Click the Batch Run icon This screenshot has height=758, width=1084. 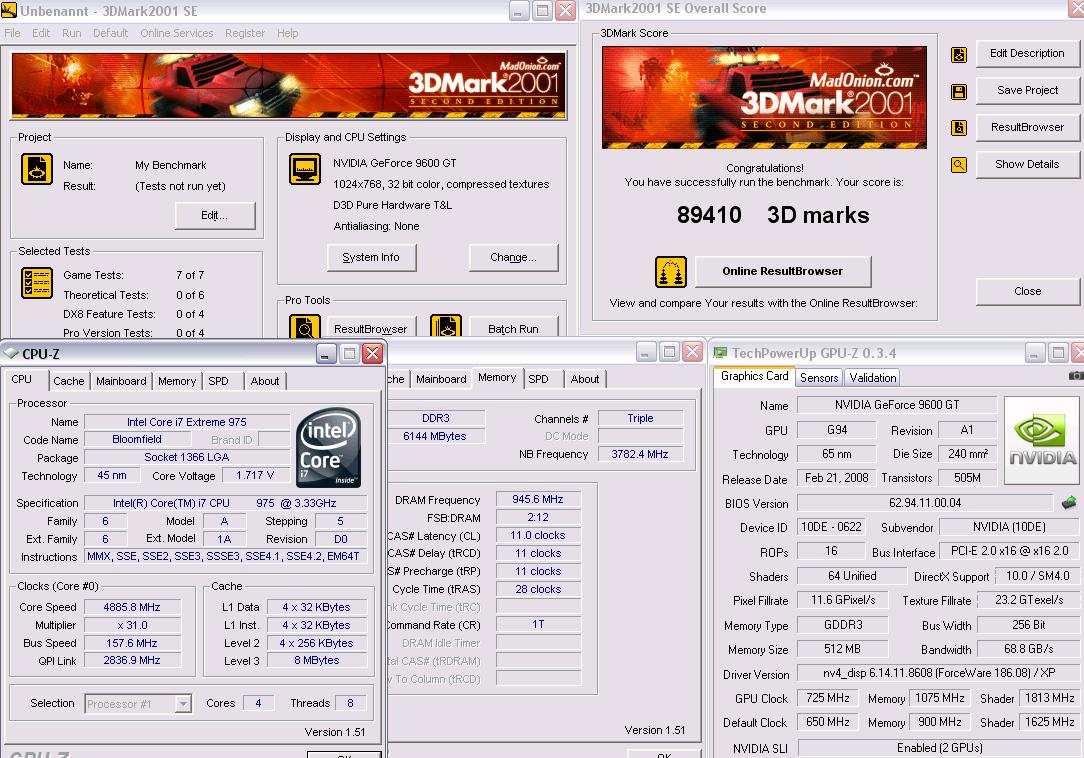point(446,326)
